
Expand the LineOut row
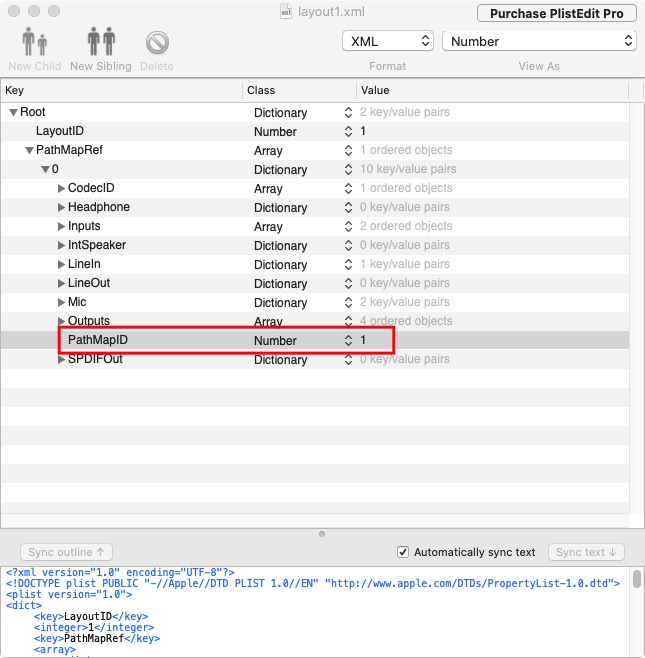[x=61, y=283]
